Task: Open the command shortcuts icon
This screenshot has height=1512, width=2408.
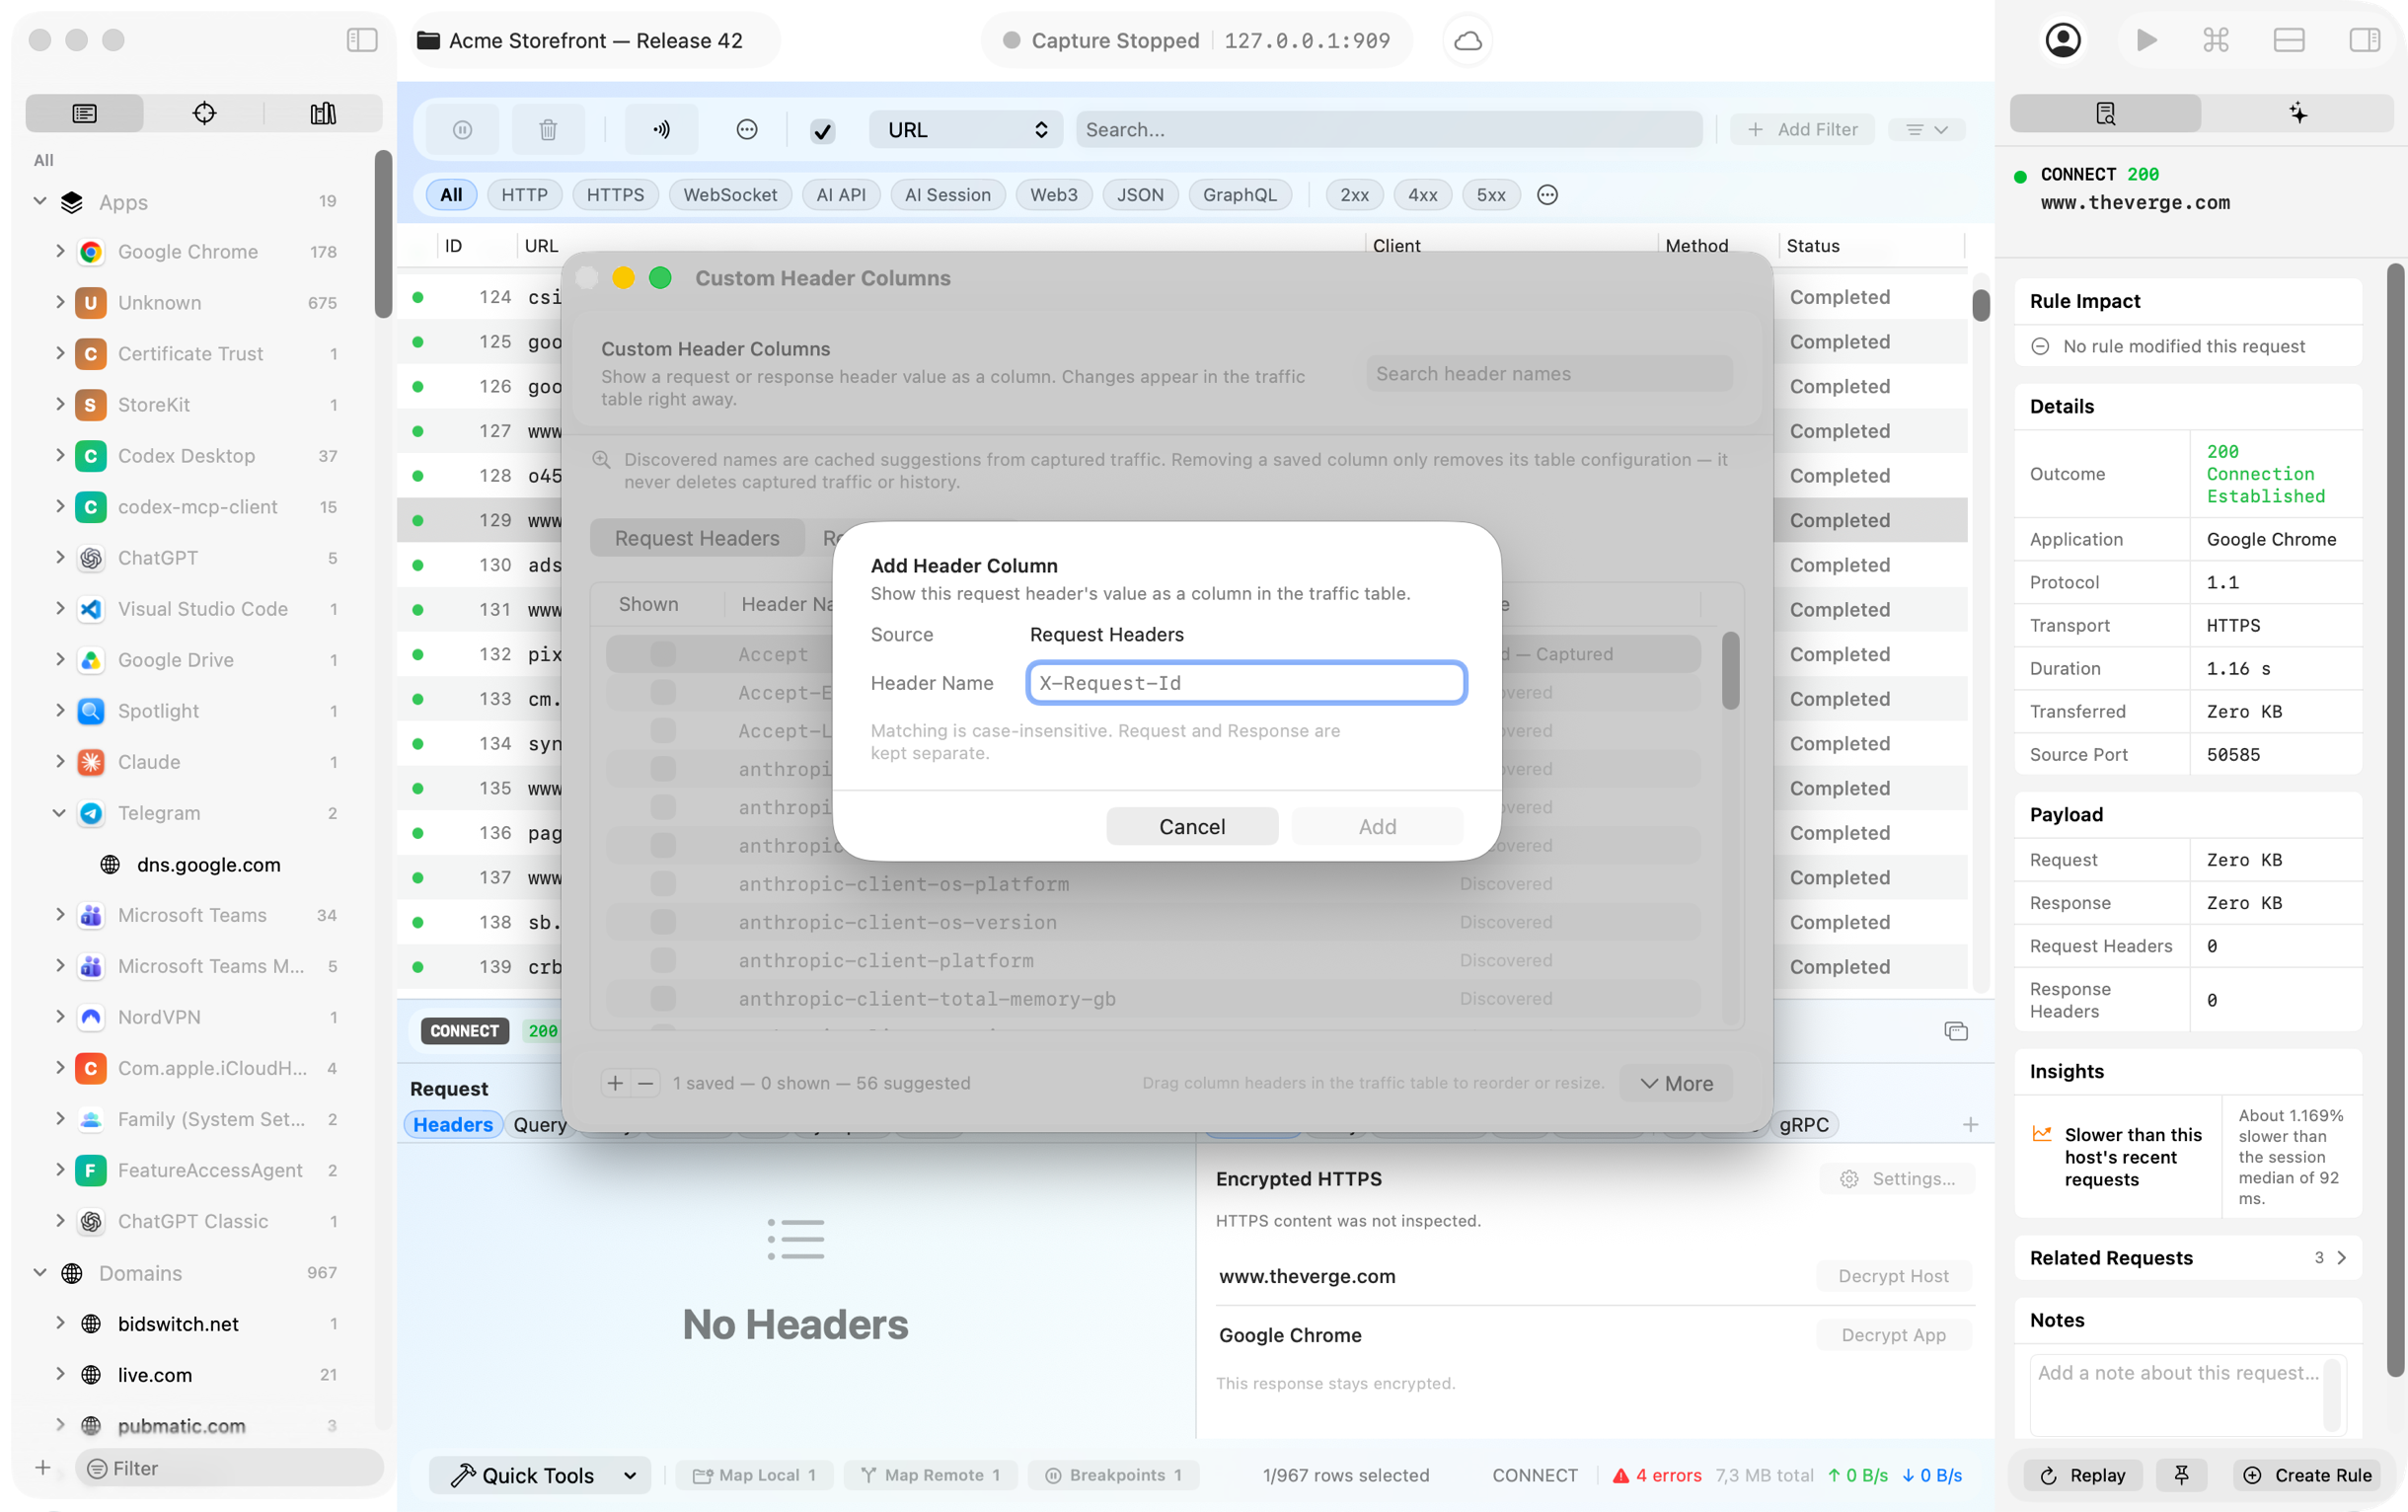Action: tap(2216, 40)
